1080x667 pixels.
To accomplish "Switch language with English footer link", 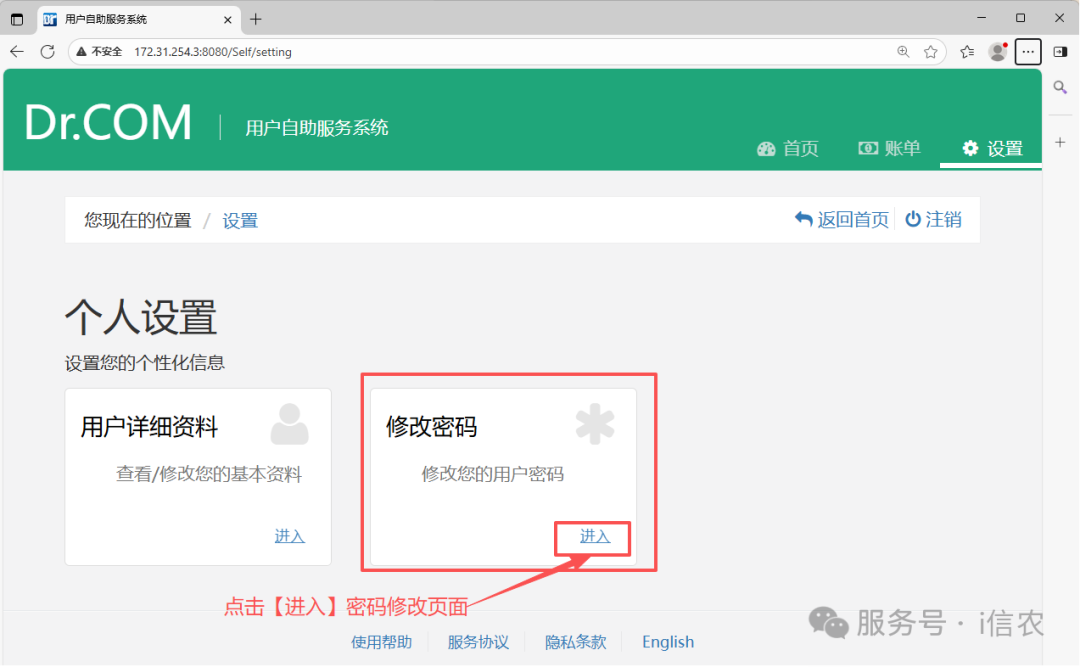I will point(667,642).
